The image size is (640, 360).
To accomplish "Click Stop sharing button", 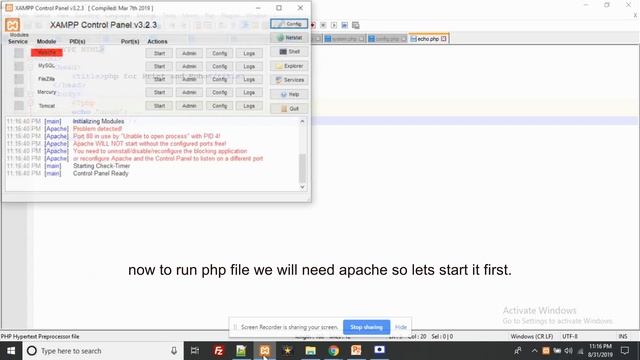I will pos(366,327).
